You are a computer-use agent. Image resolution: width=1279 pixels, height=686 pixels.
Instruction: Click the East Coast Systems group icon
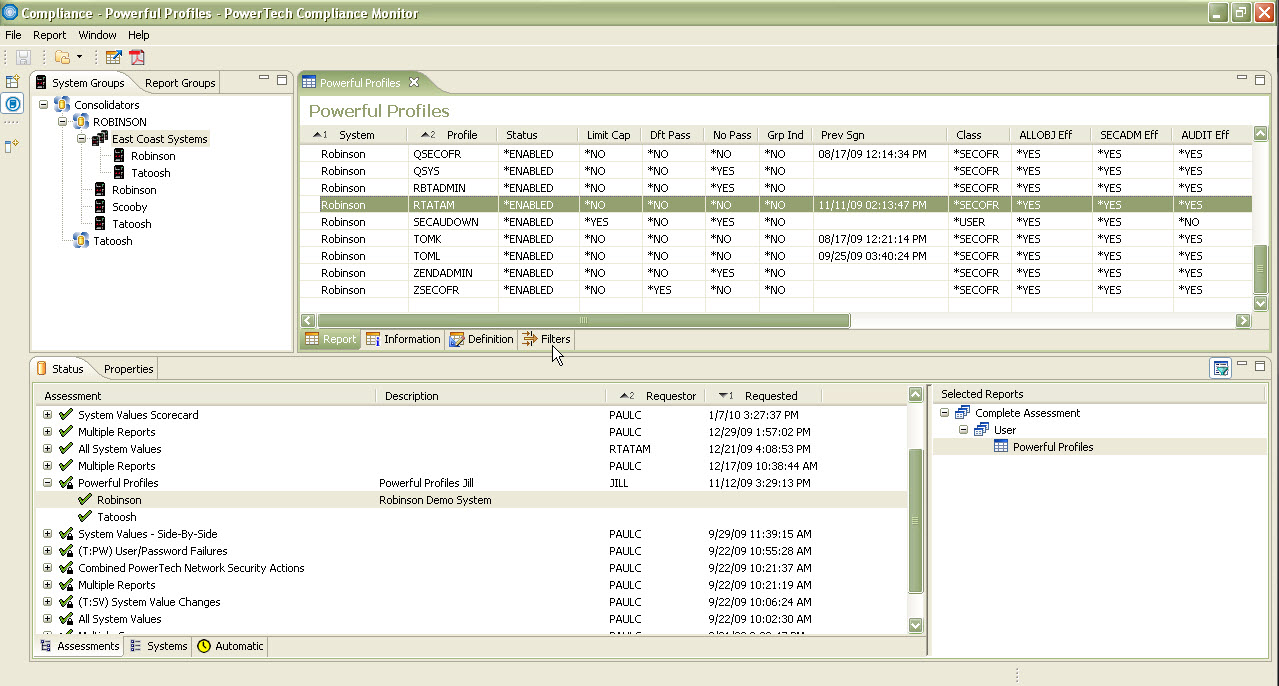(100, 139)
